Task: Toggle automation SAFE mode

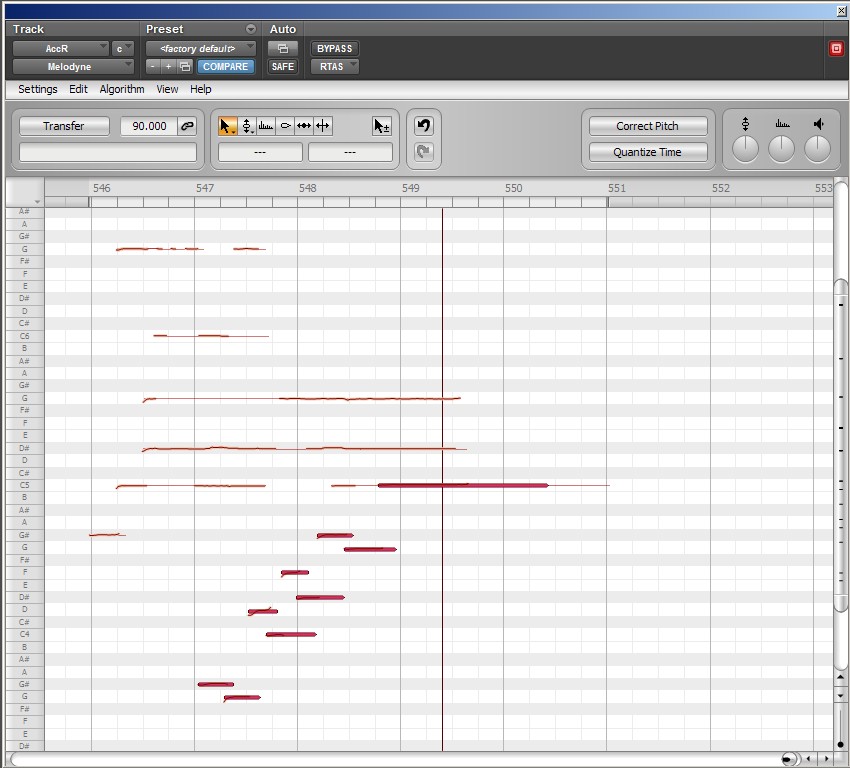Action: pos(283,67)
